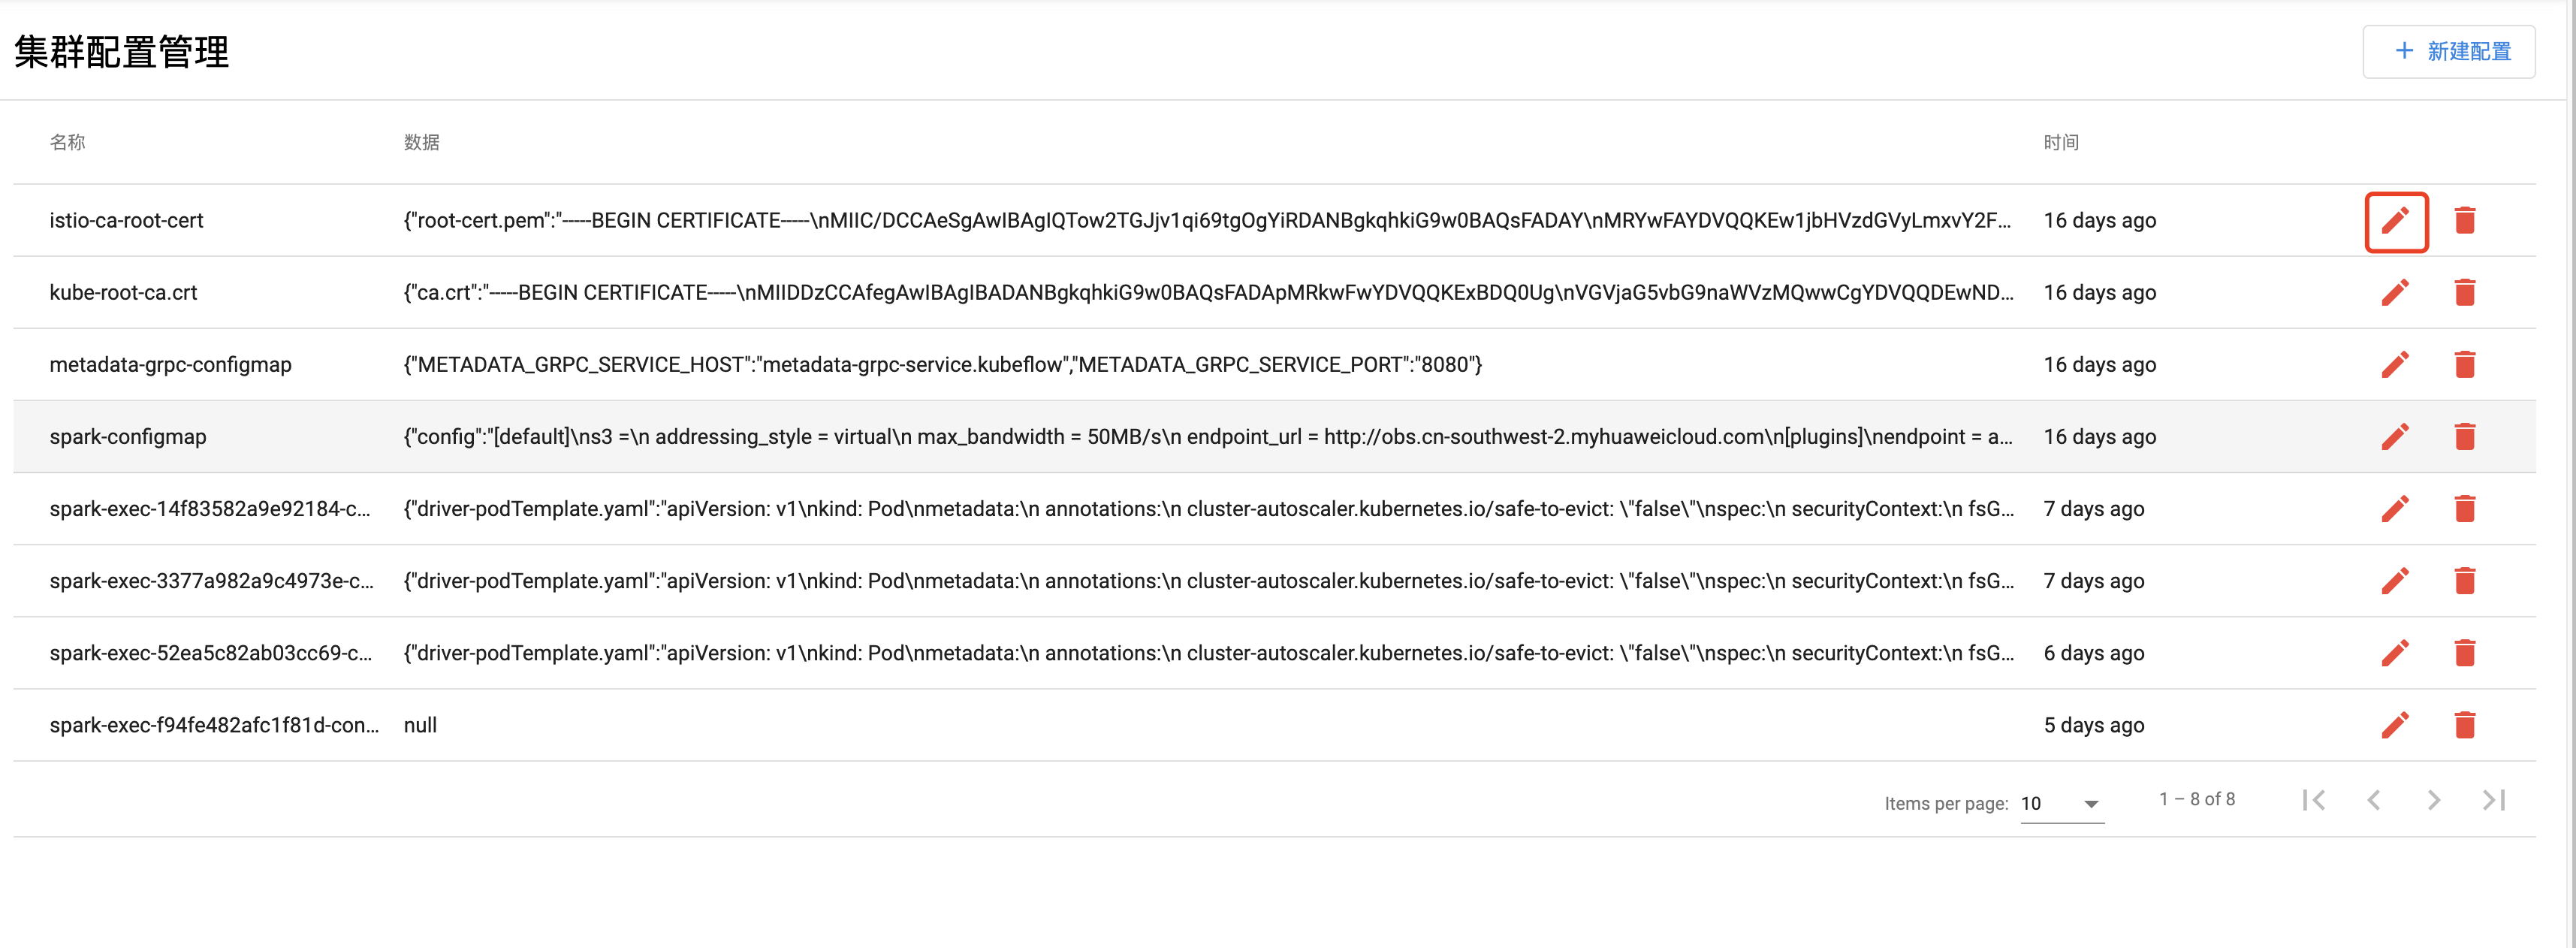Delete the metadata-grpc-configmap row
This screenshot has height=948, width=2576.
click(x=2464, y=365)
